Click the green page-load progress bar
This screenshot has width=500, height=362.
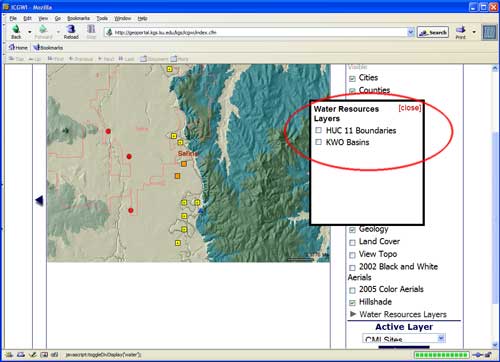pos(442,355)
